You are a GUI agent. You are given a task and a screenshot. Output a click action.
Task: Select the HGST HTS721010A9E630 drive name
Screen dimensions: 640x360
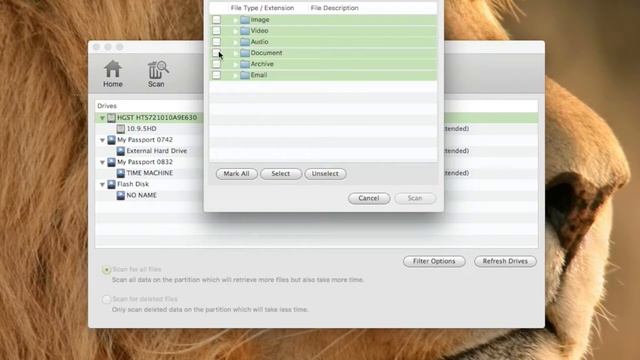click(x=157, y=118)
